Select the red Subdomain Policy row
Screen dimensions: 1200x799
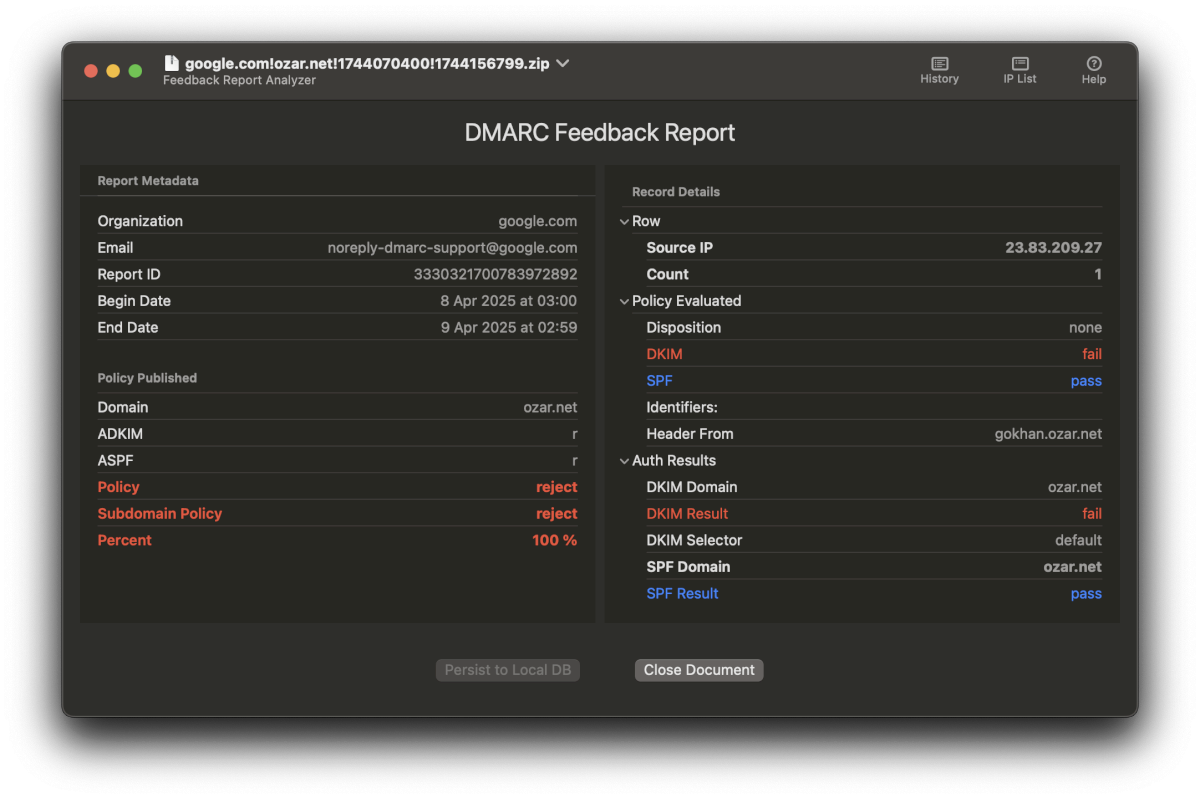pos(337,514)
